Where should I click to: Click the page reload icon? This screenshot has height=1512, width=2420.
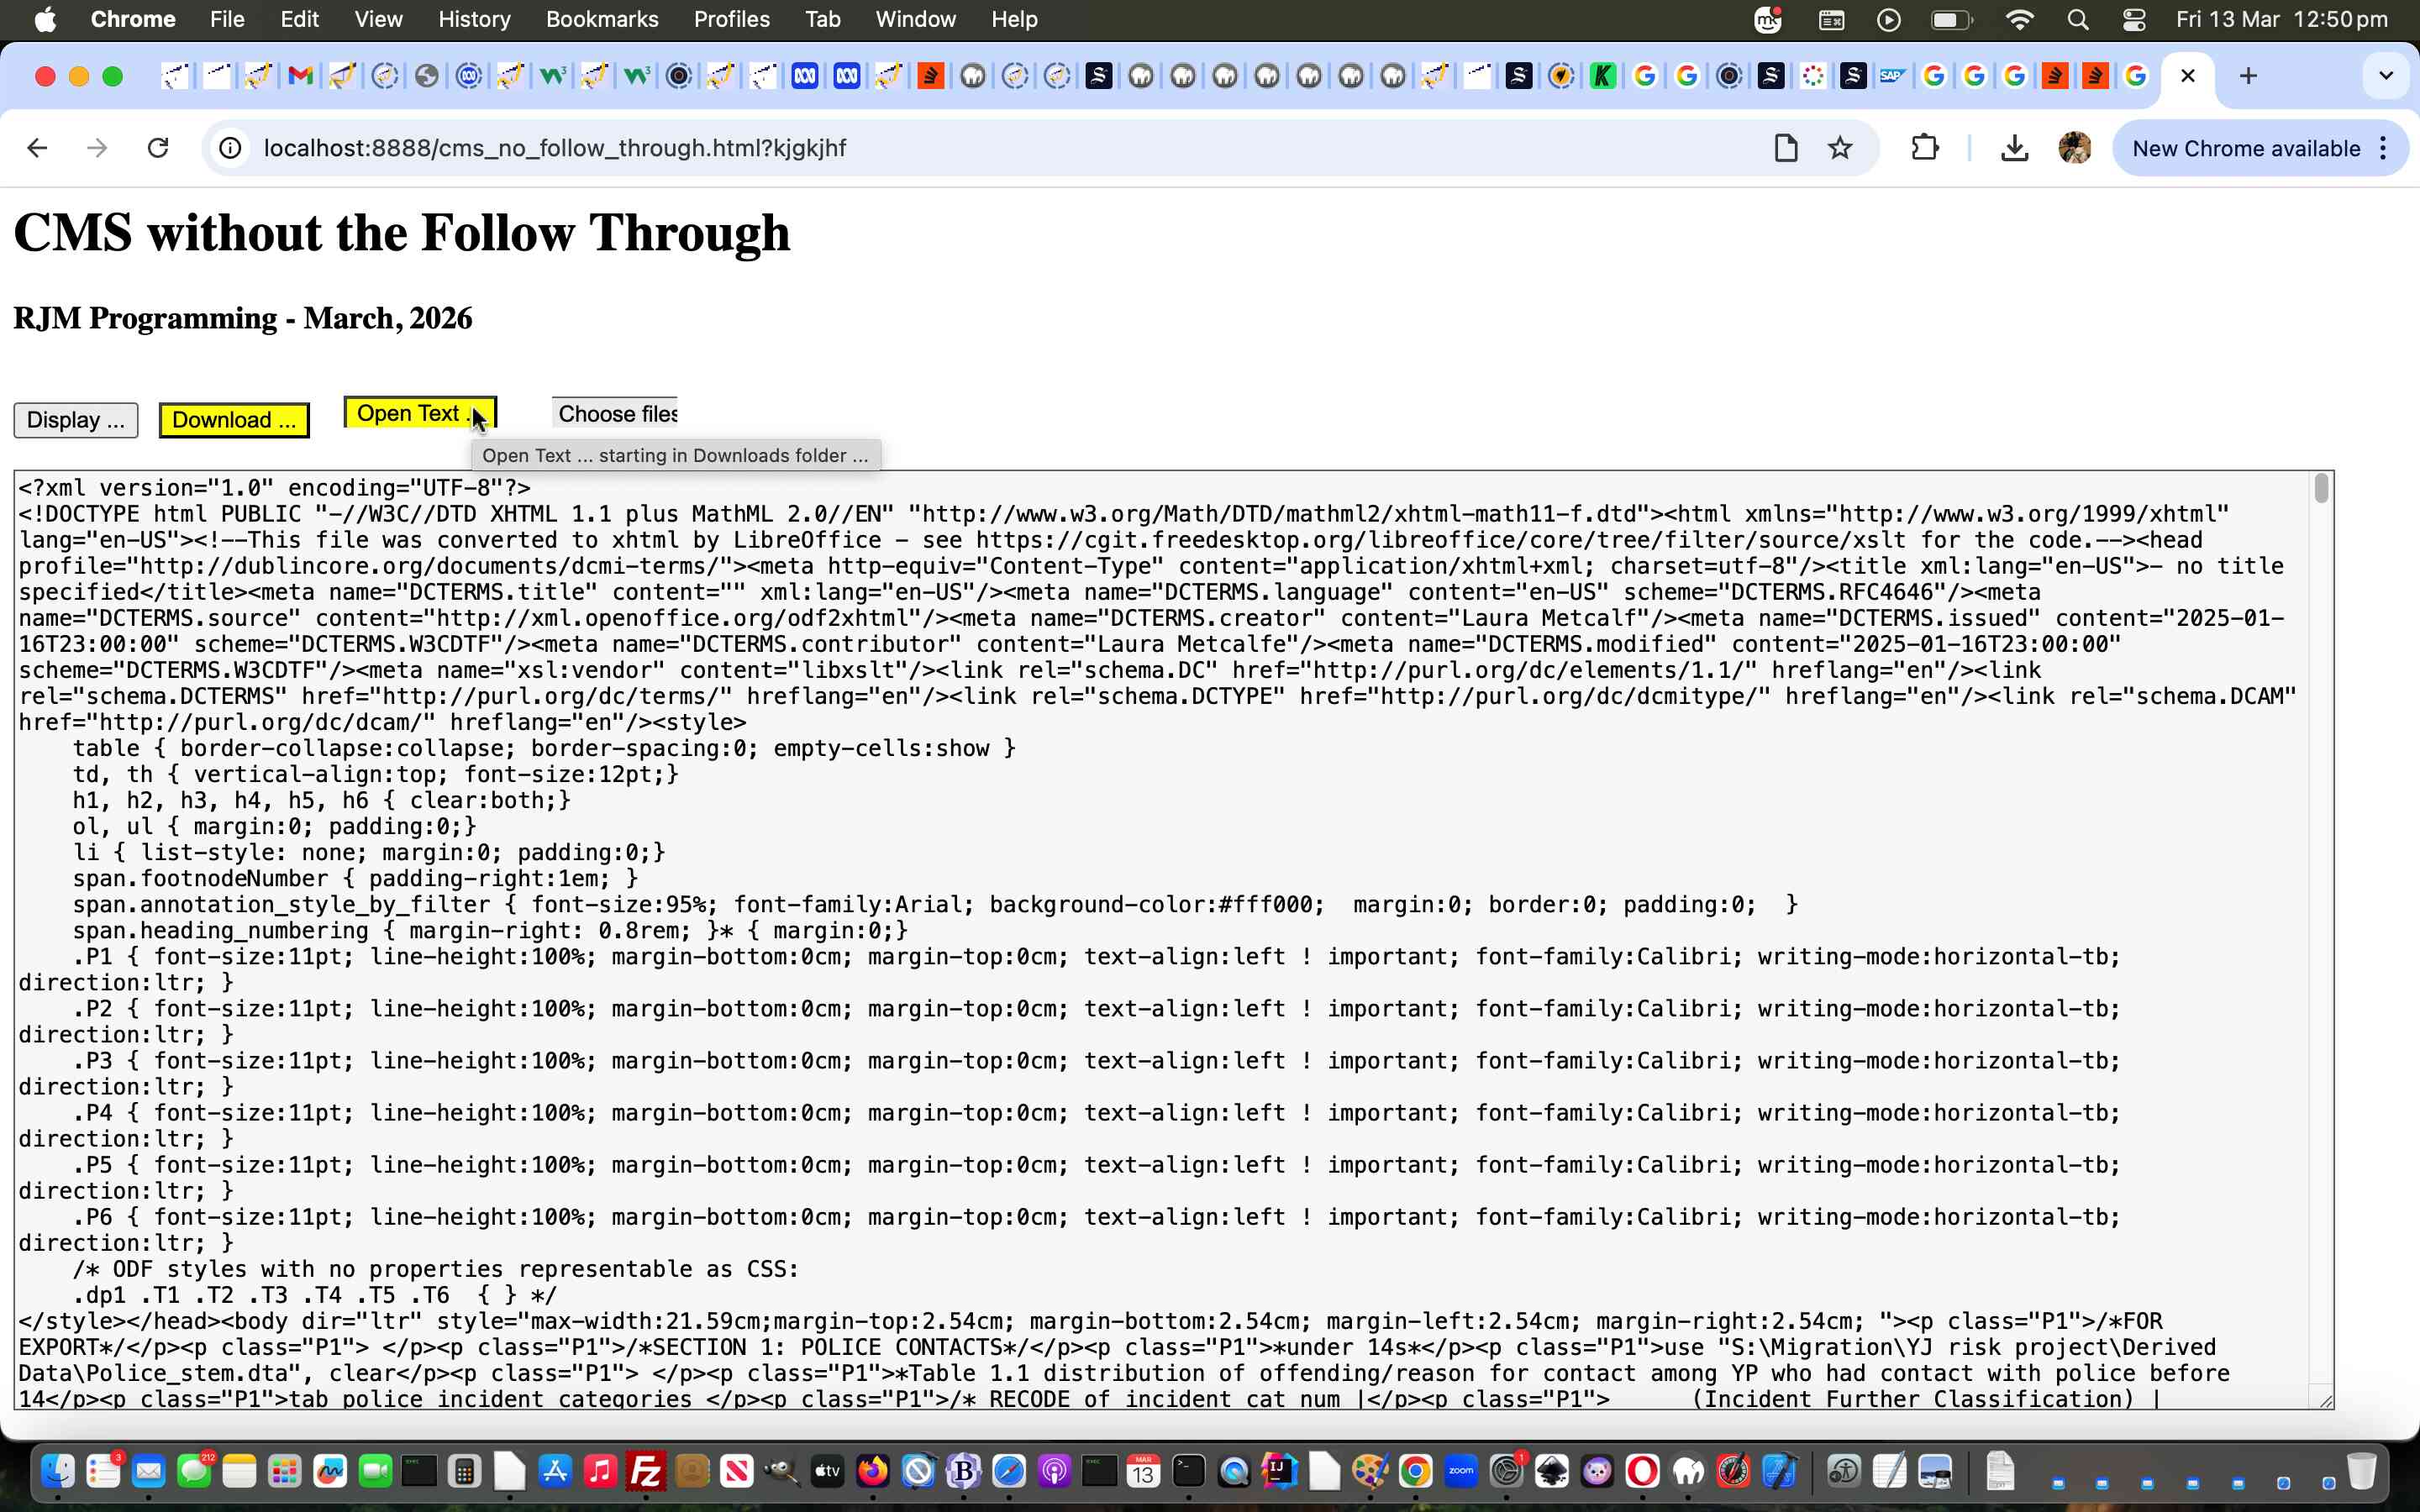pos(158,148)
